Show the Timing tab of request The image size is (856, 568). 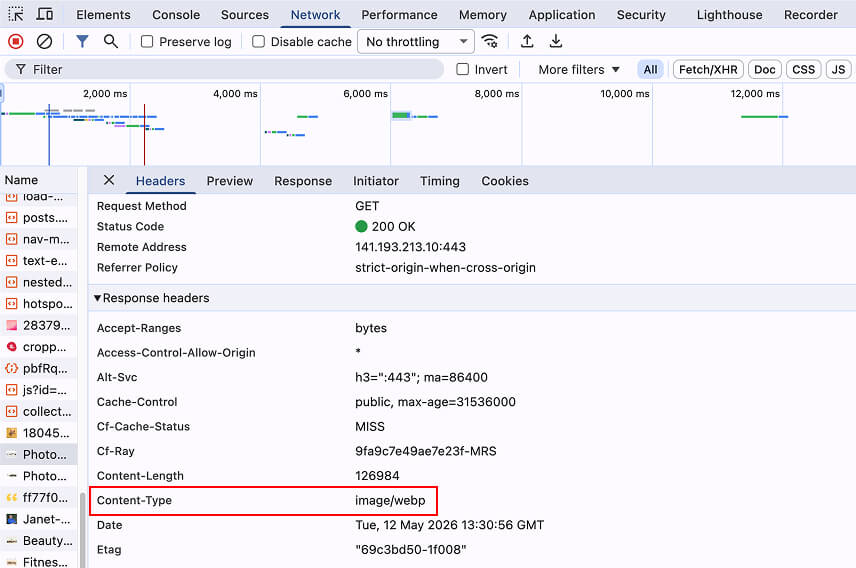(x=439, y=181)
